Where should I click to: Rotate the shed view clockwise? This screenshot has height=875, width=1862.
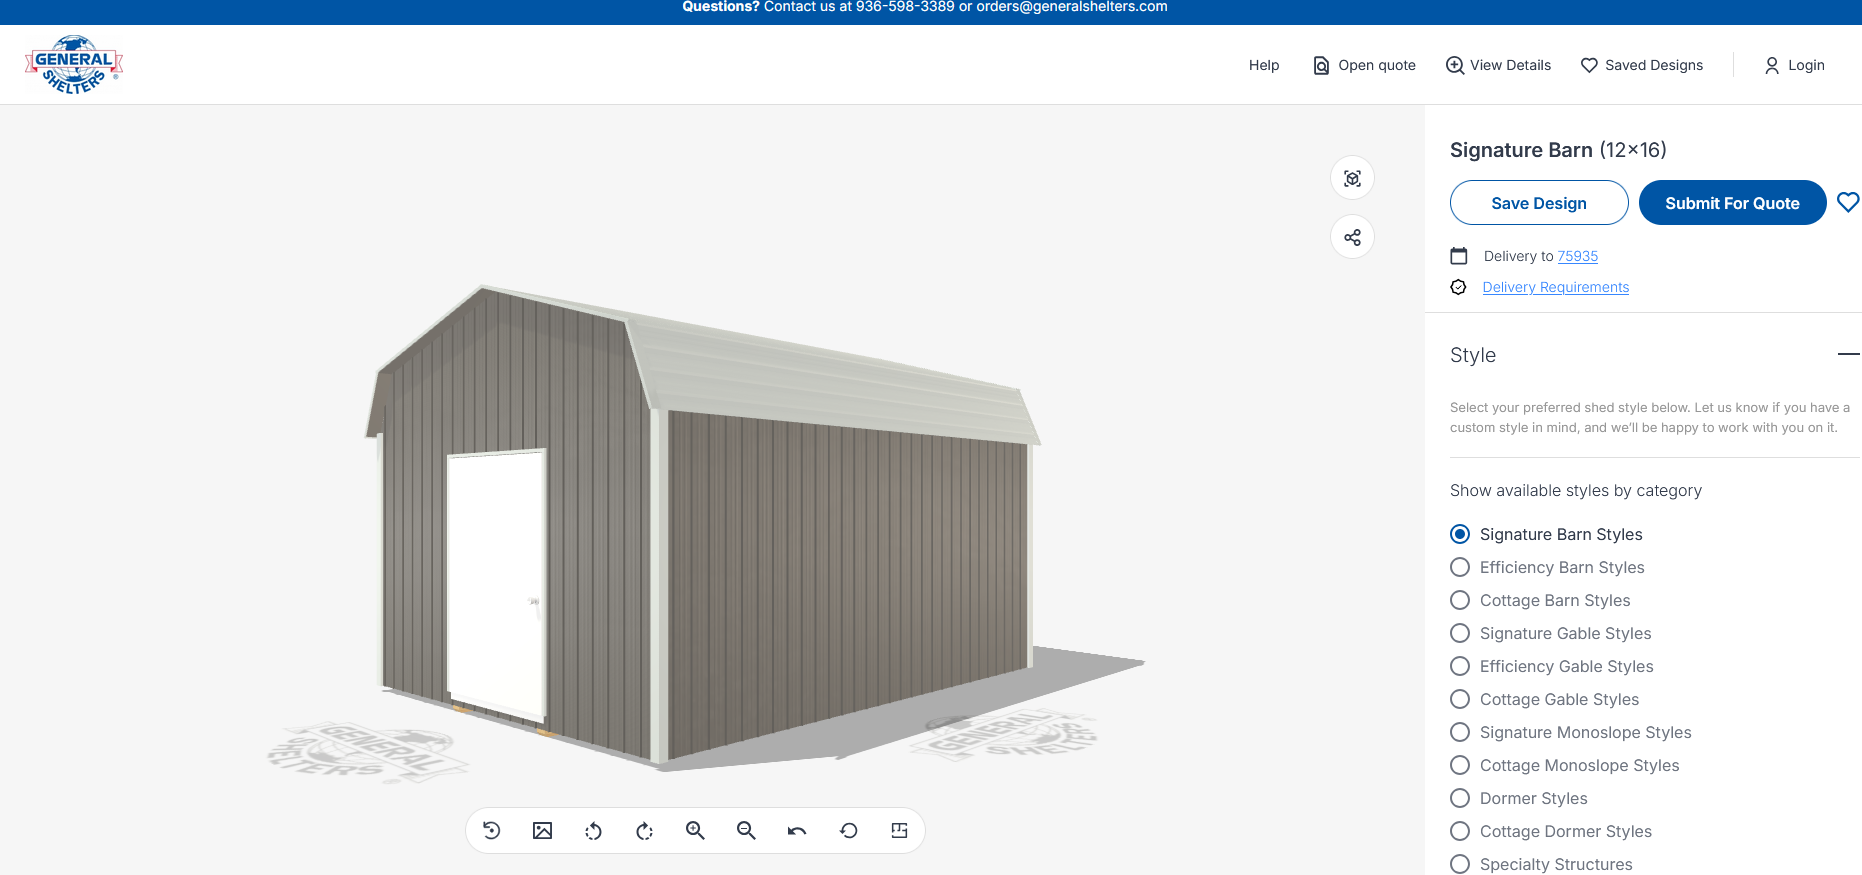[644, 830]
